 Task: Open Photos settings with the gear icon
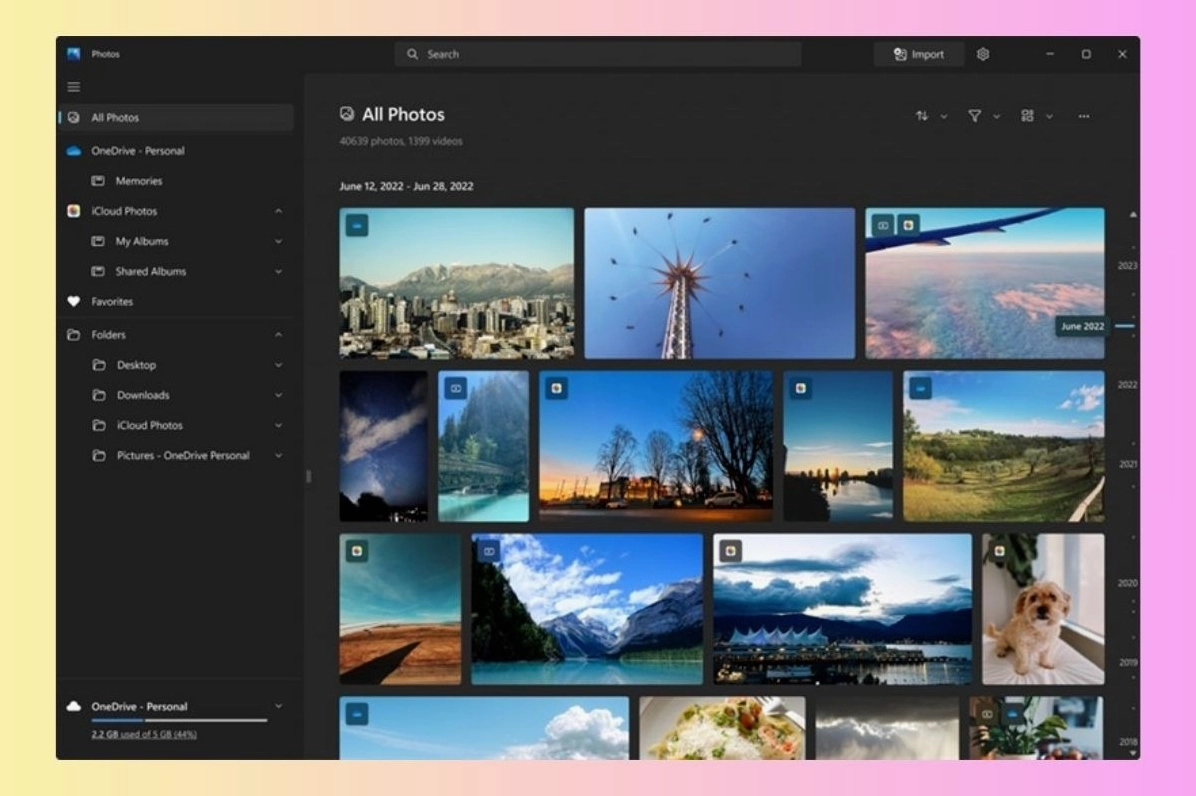coord(983,53)
